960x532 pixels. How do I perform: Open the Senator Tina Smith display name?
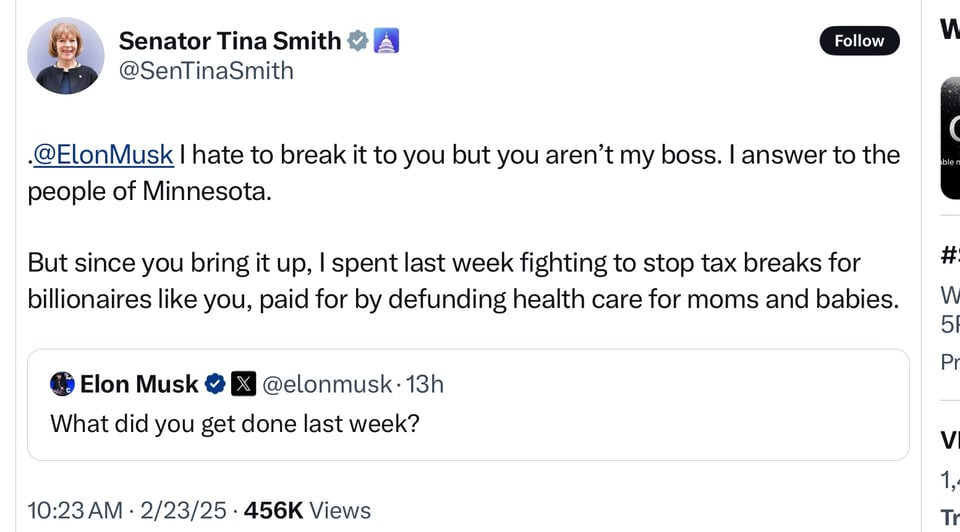click(229, 41)
